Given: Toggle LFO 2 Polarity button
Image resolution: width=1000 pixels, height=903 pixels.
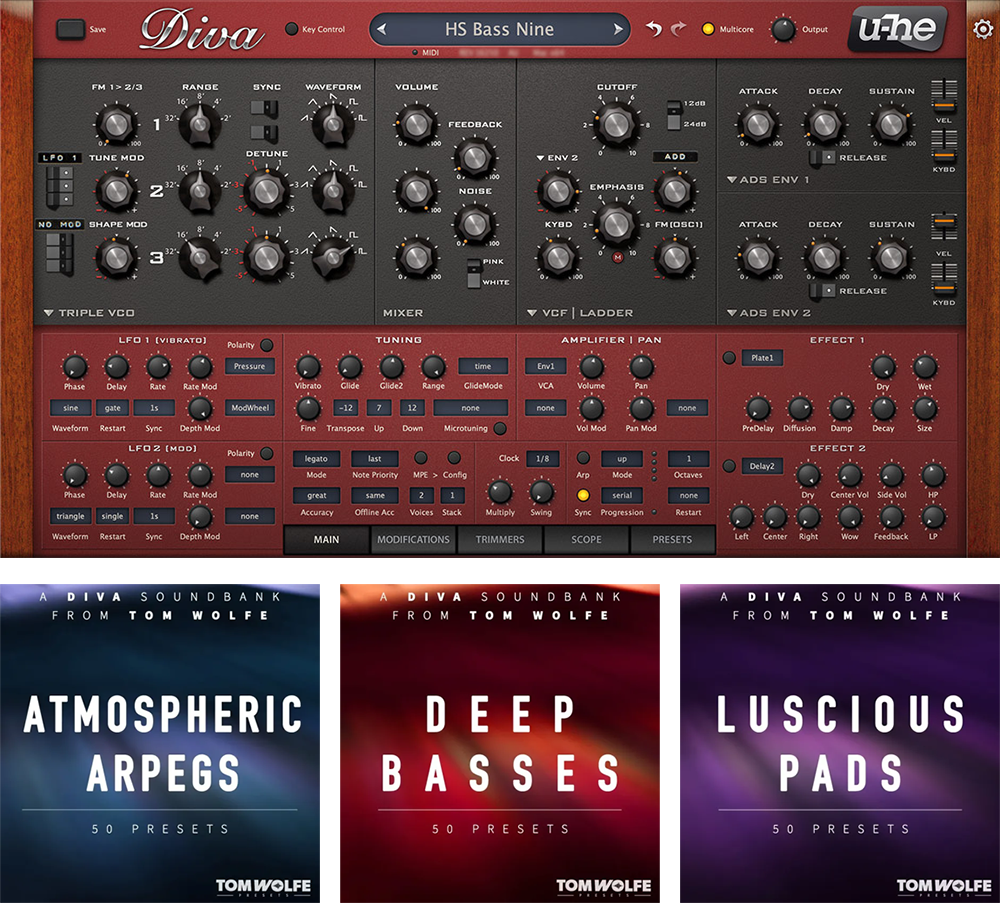Looking at the screenshot, I should tap(267, 453).
